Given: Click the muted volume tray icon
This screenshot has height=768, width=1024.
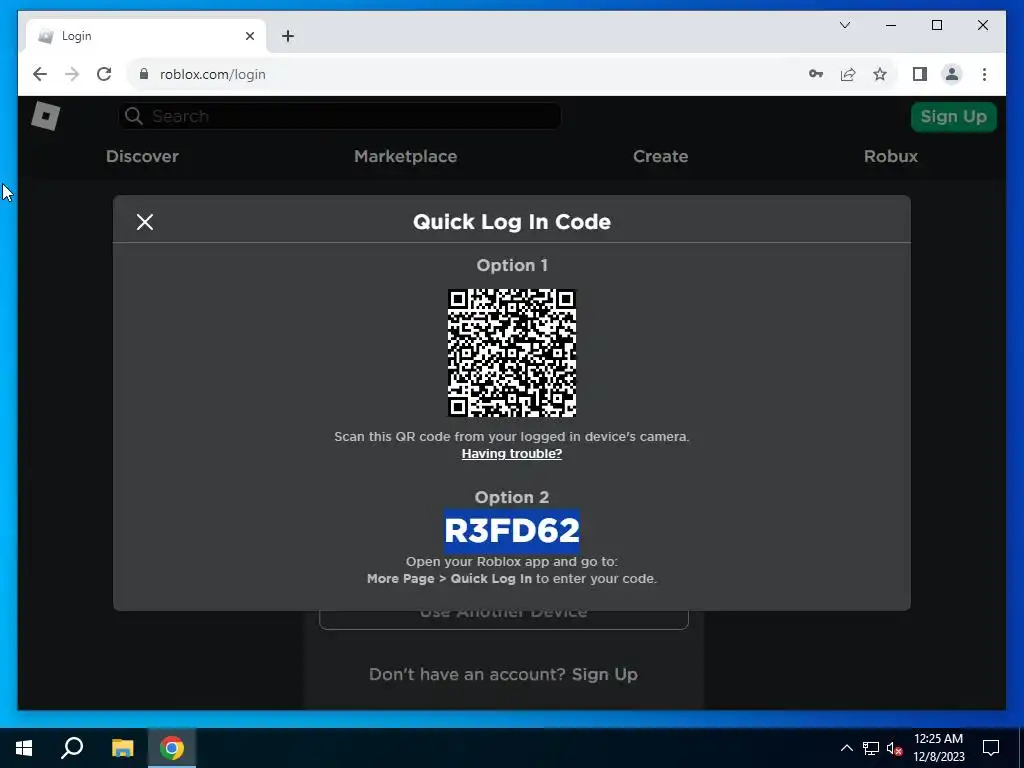Looking at the screenshot, I should (894, 748).
